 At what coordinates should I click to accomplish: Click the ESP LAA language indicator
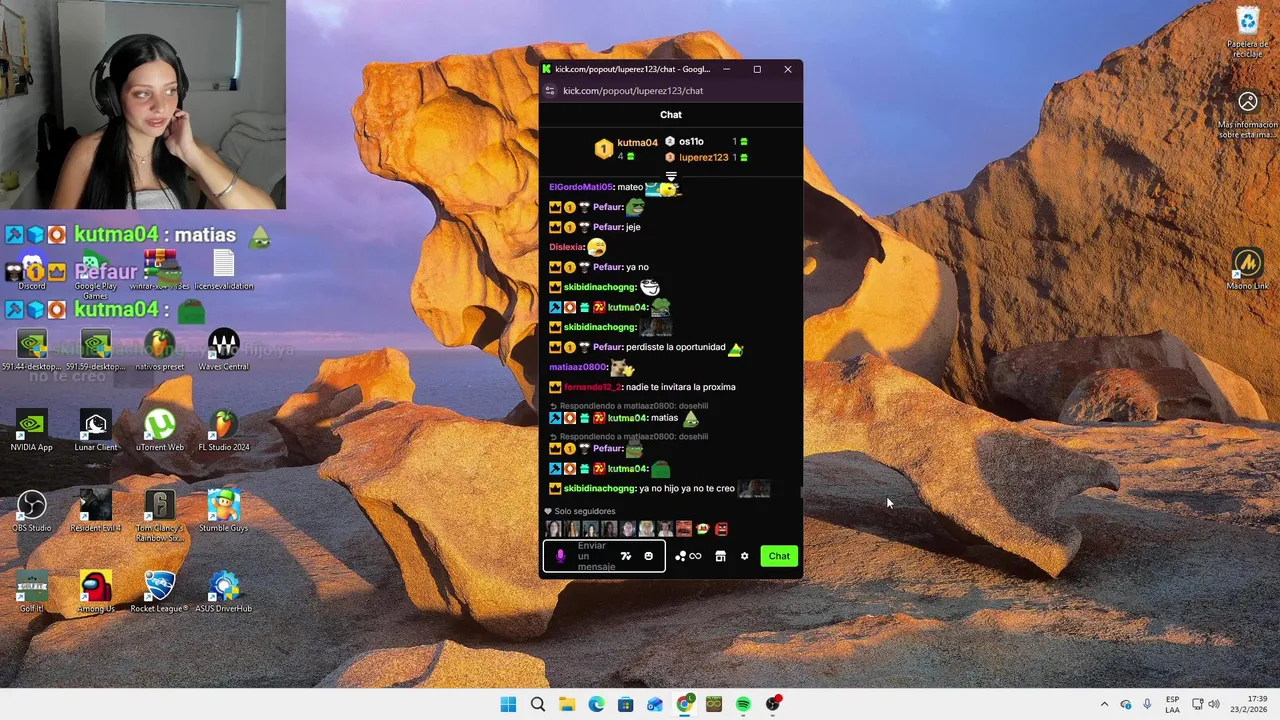coord(1172,704)
